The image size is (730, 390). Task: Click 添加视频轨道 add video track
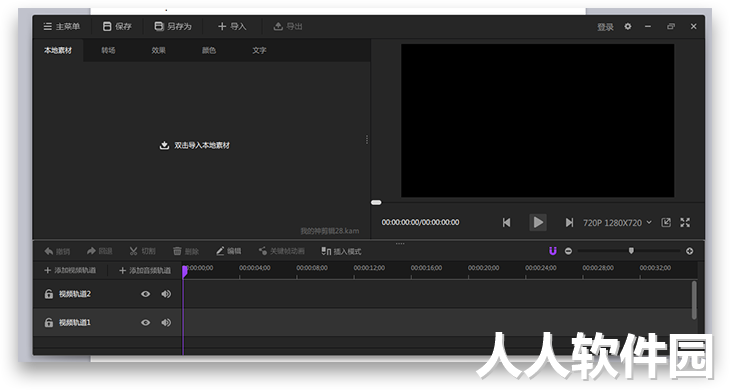(70, 270)
